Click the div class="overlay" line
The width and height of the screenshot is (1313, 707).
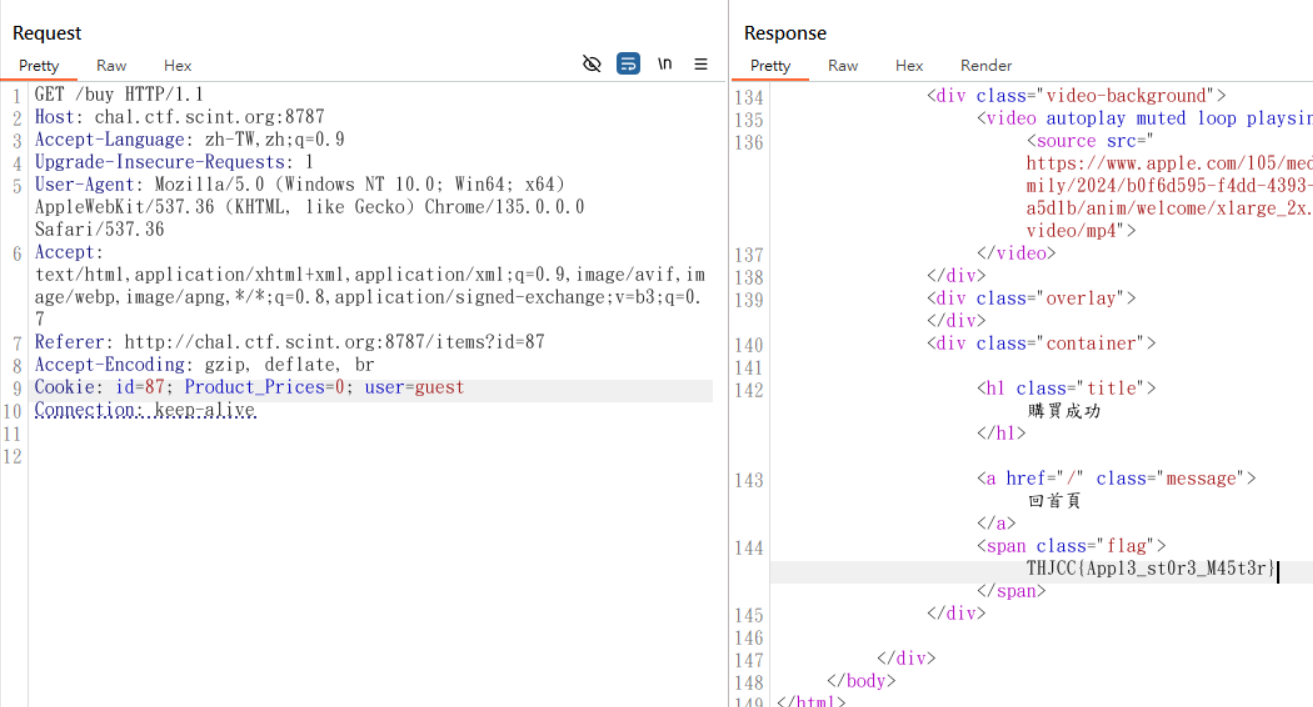coord(1031,298)
